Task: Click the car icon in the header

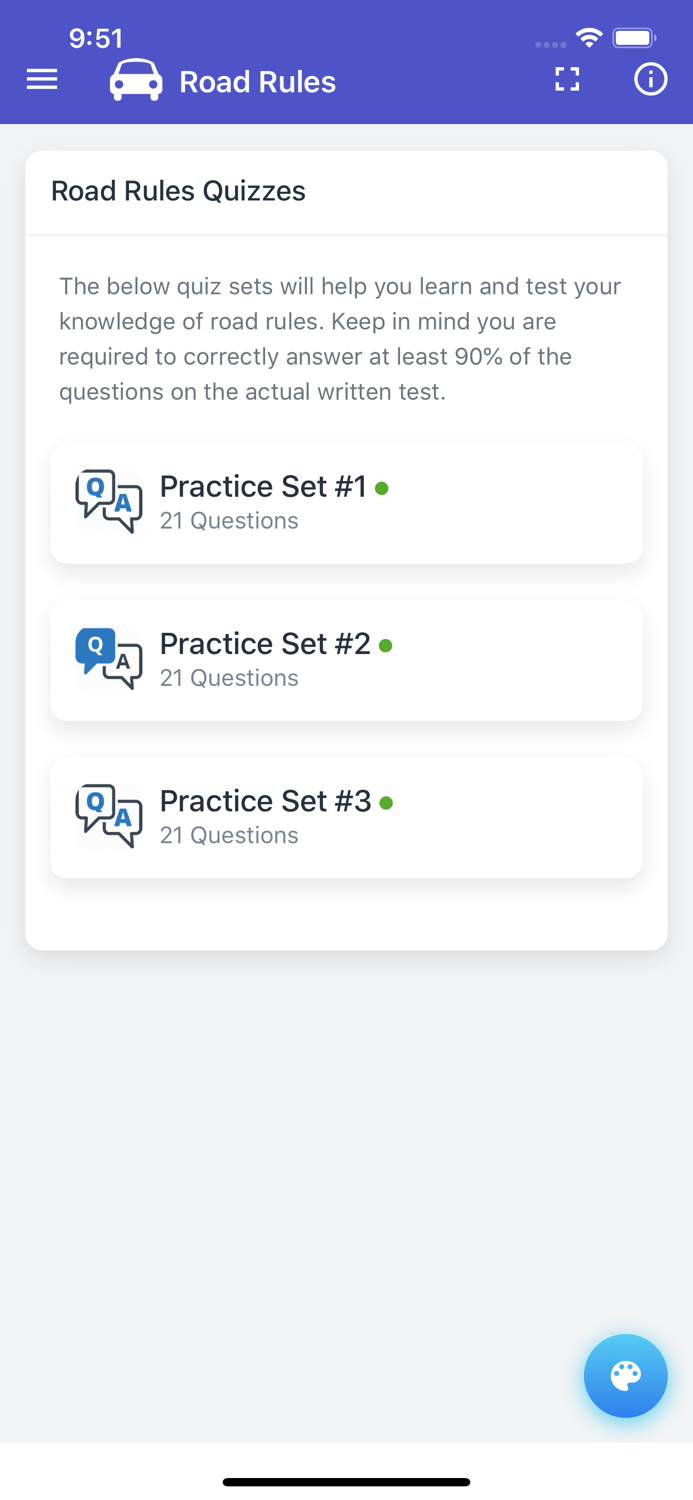Action: pyautogui.click(x=135, y=79)
